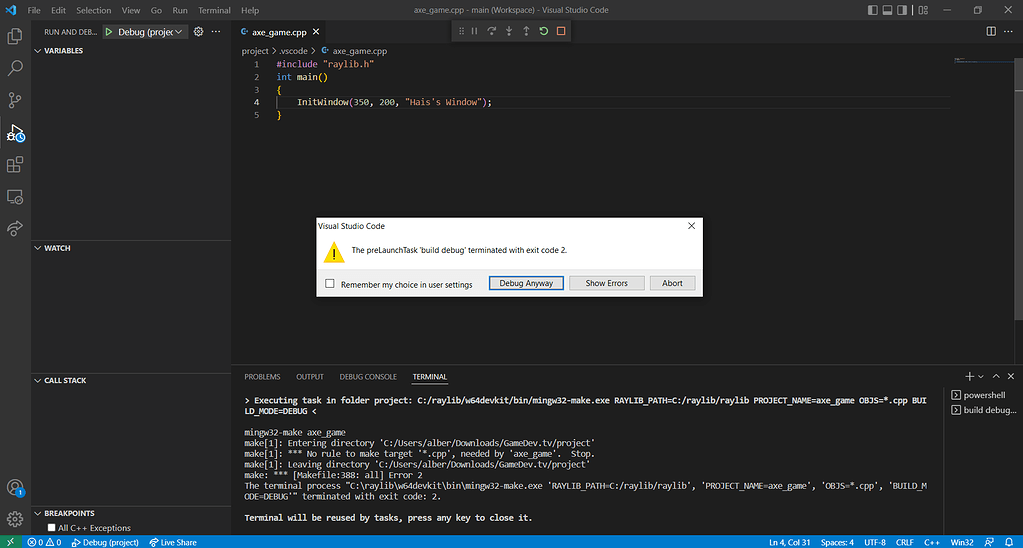Click Debug (project) in status bar
Screen dimensions: 1023x548
[x=105, y=542]
